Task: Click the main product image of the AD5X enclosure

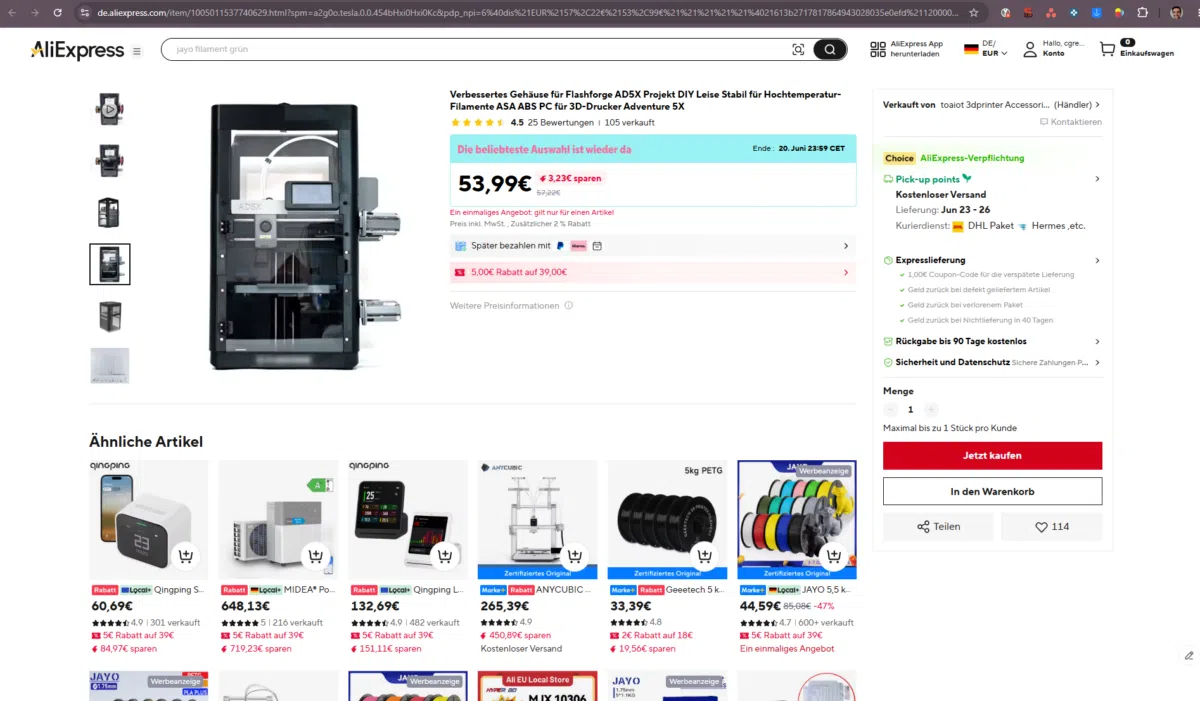Action: click(306, 237)
